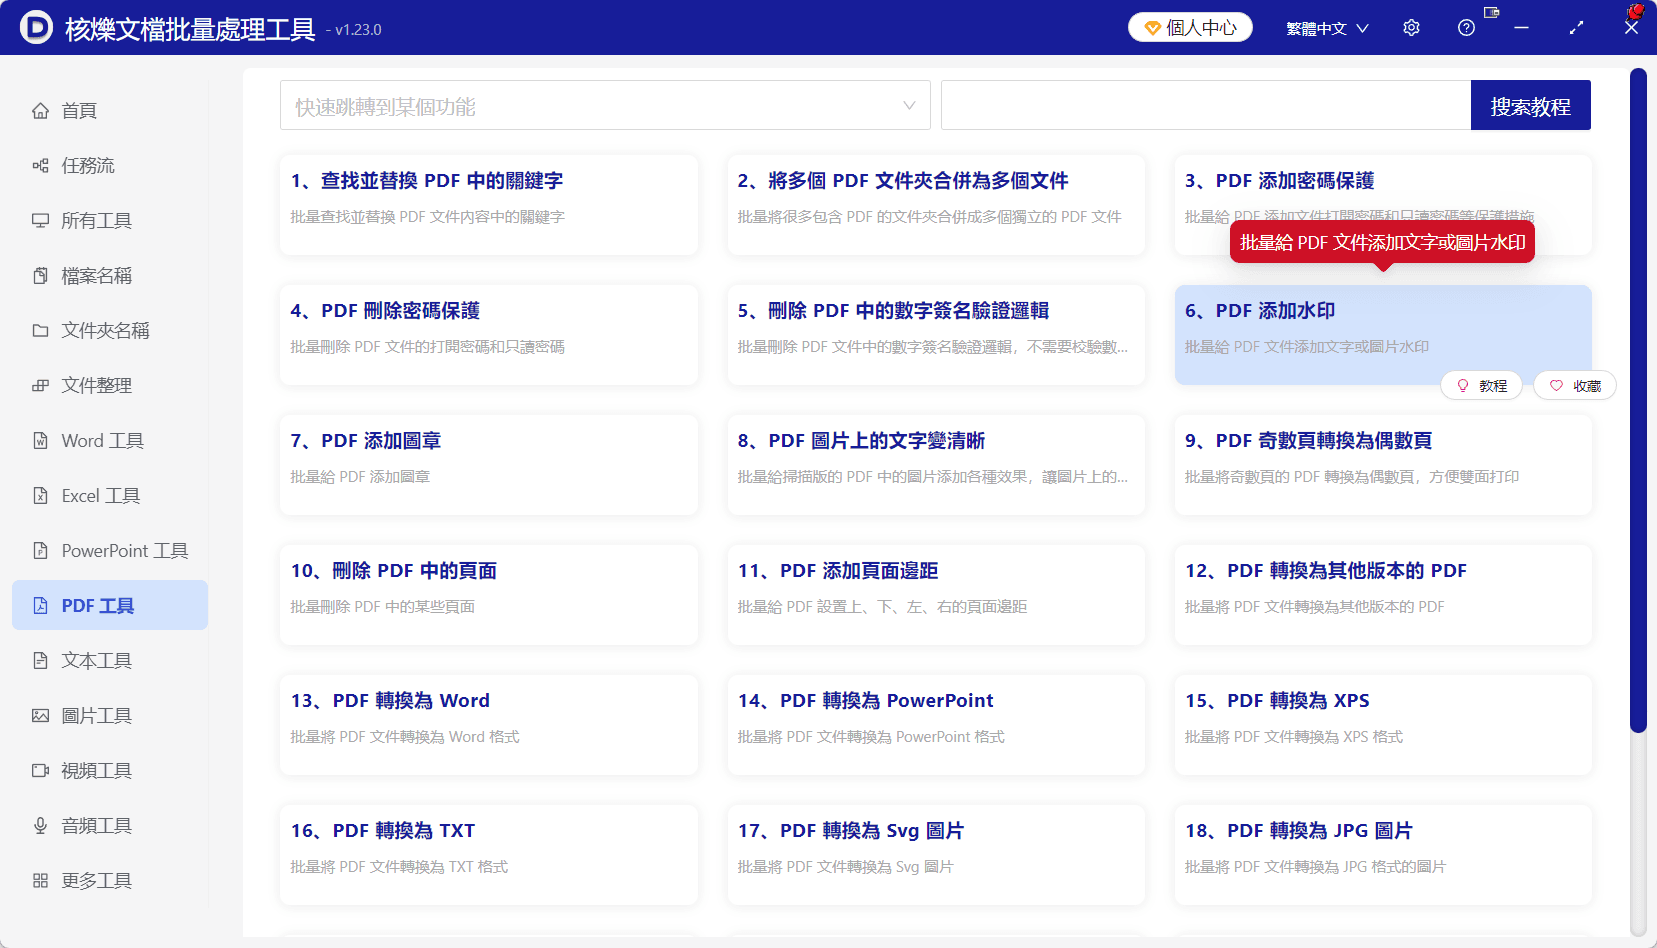Open card 10 刪除 PDF 中的頁面

pos(489,595)
